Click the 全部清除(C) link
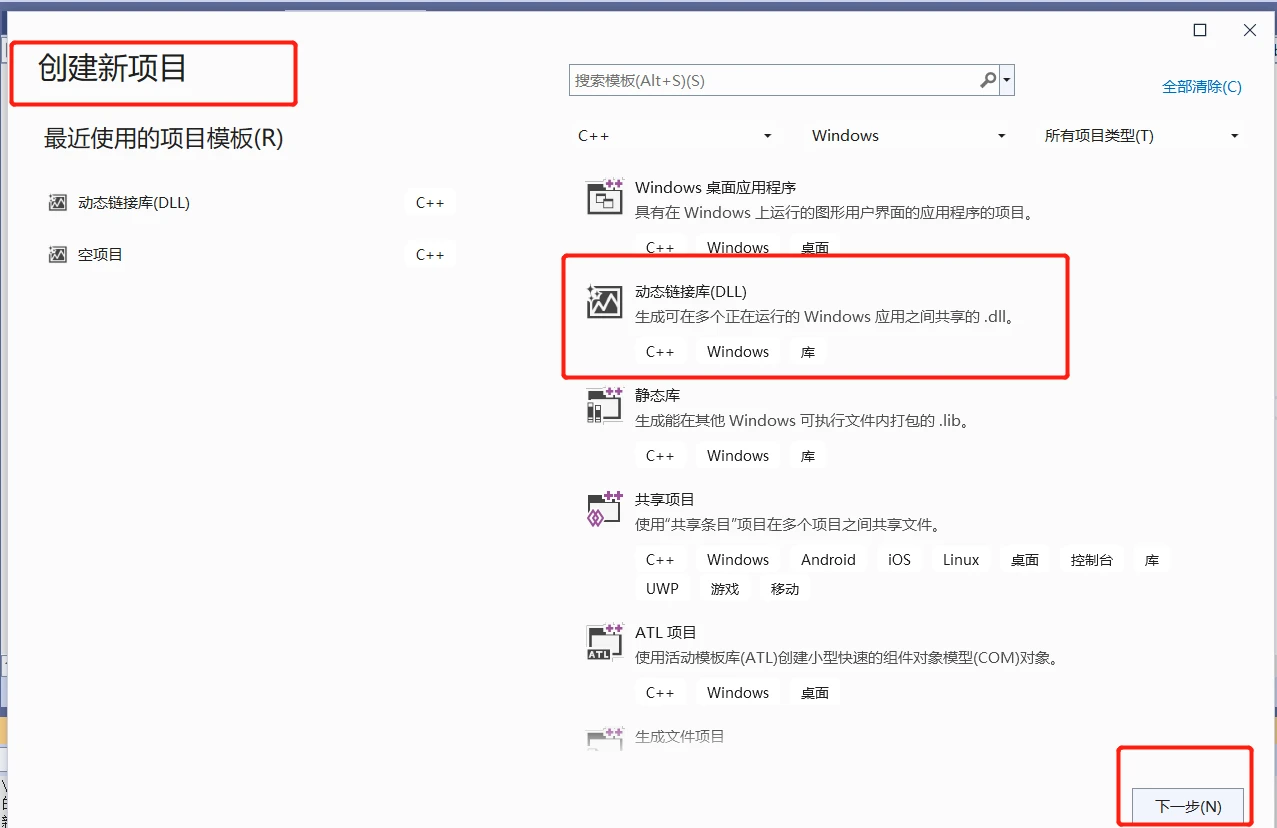1277x828 pixels. (1201, 87)
